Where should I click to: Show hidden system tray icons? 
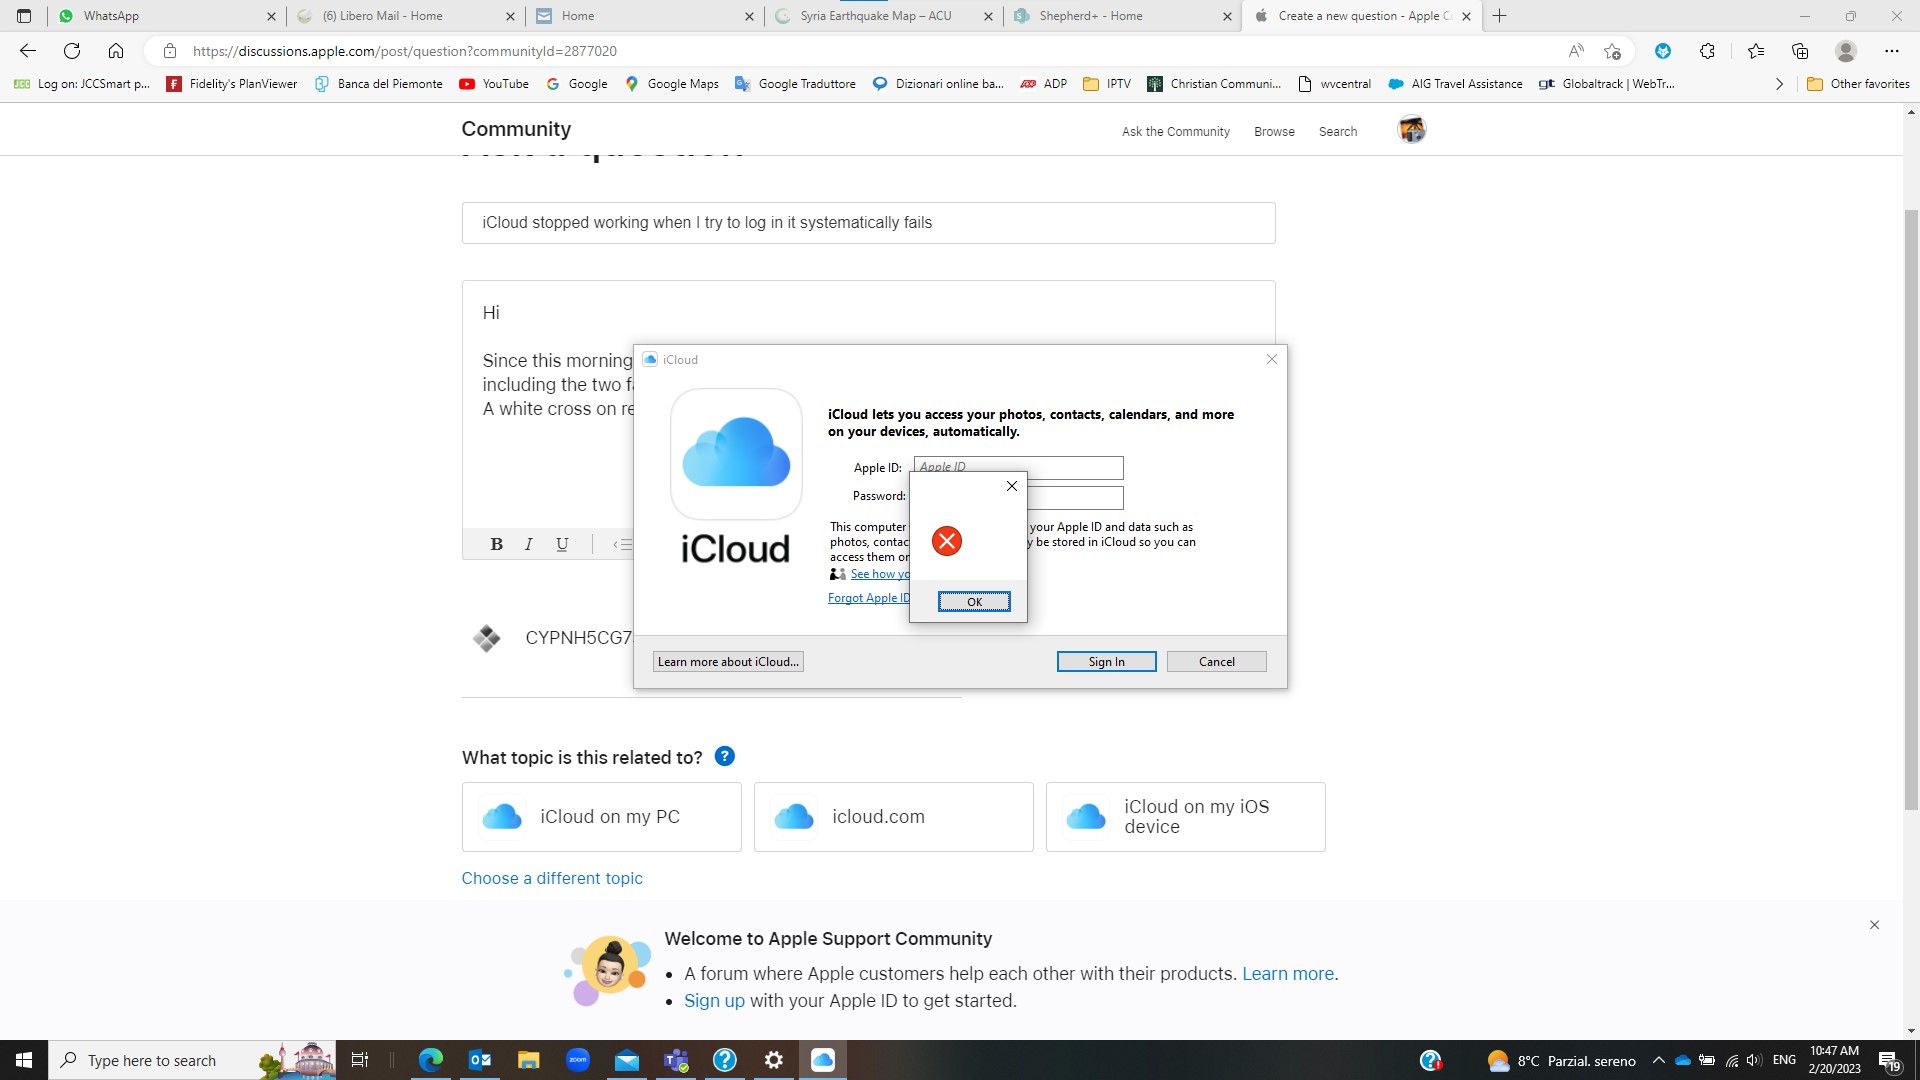(x=1658, y=1060)
